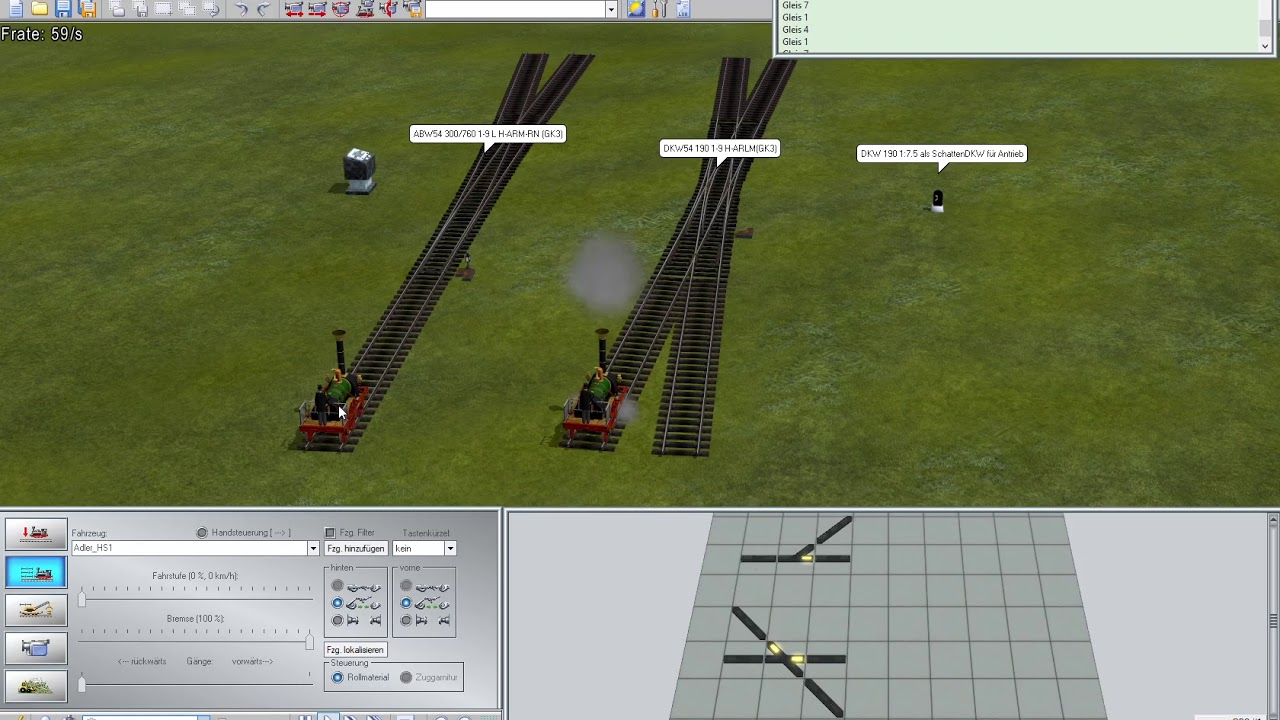
Task: Select the middle rear coupling option under hinten
Action: (x=338, y=603)
